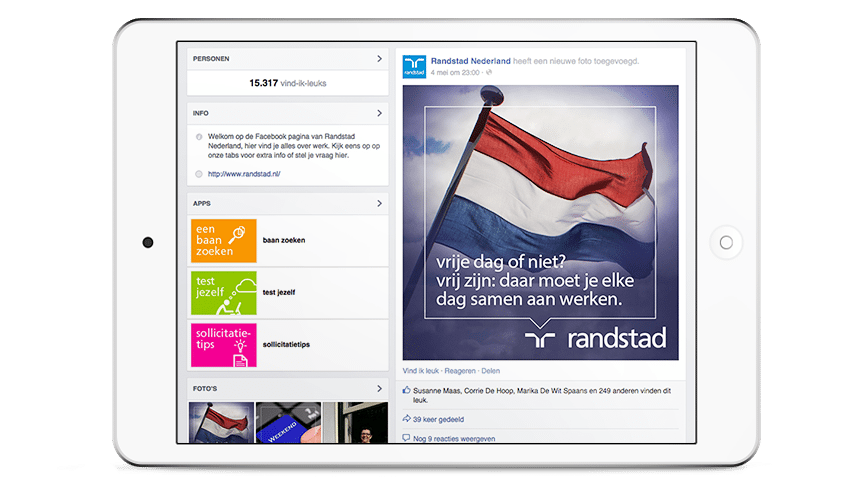Open the http://www.randstad.nl/ link
Screen dimensions: 860x490
coord(244,174)
